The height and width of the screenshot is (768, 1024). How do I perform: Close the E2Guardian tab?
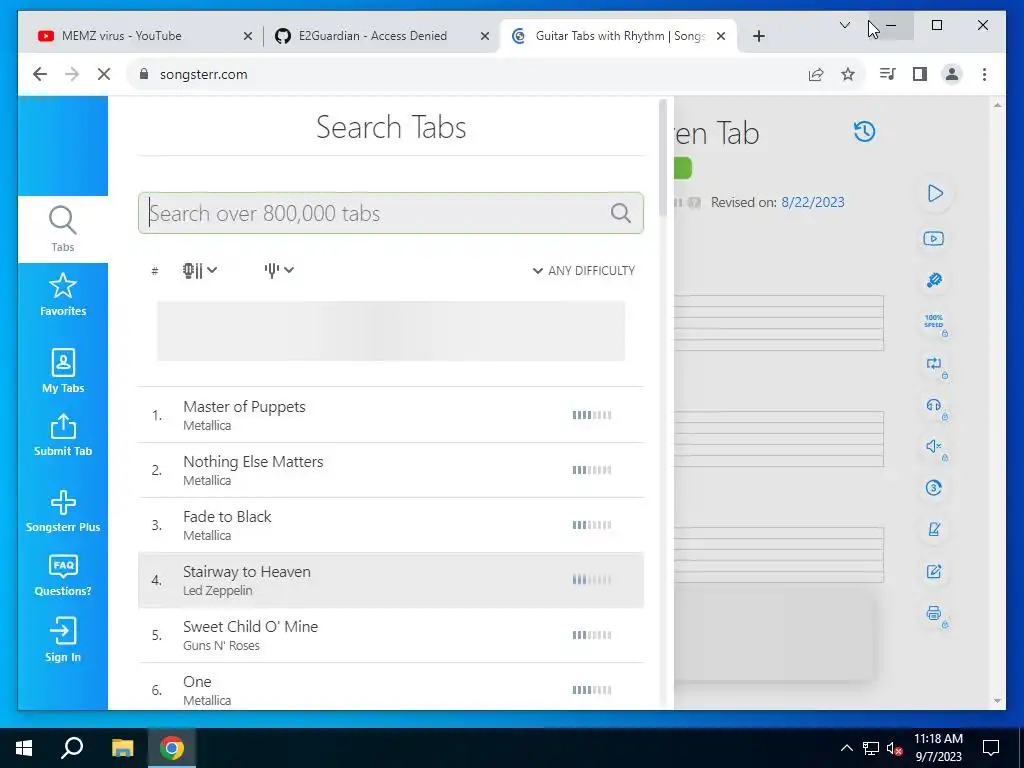[x=485, y=37]
